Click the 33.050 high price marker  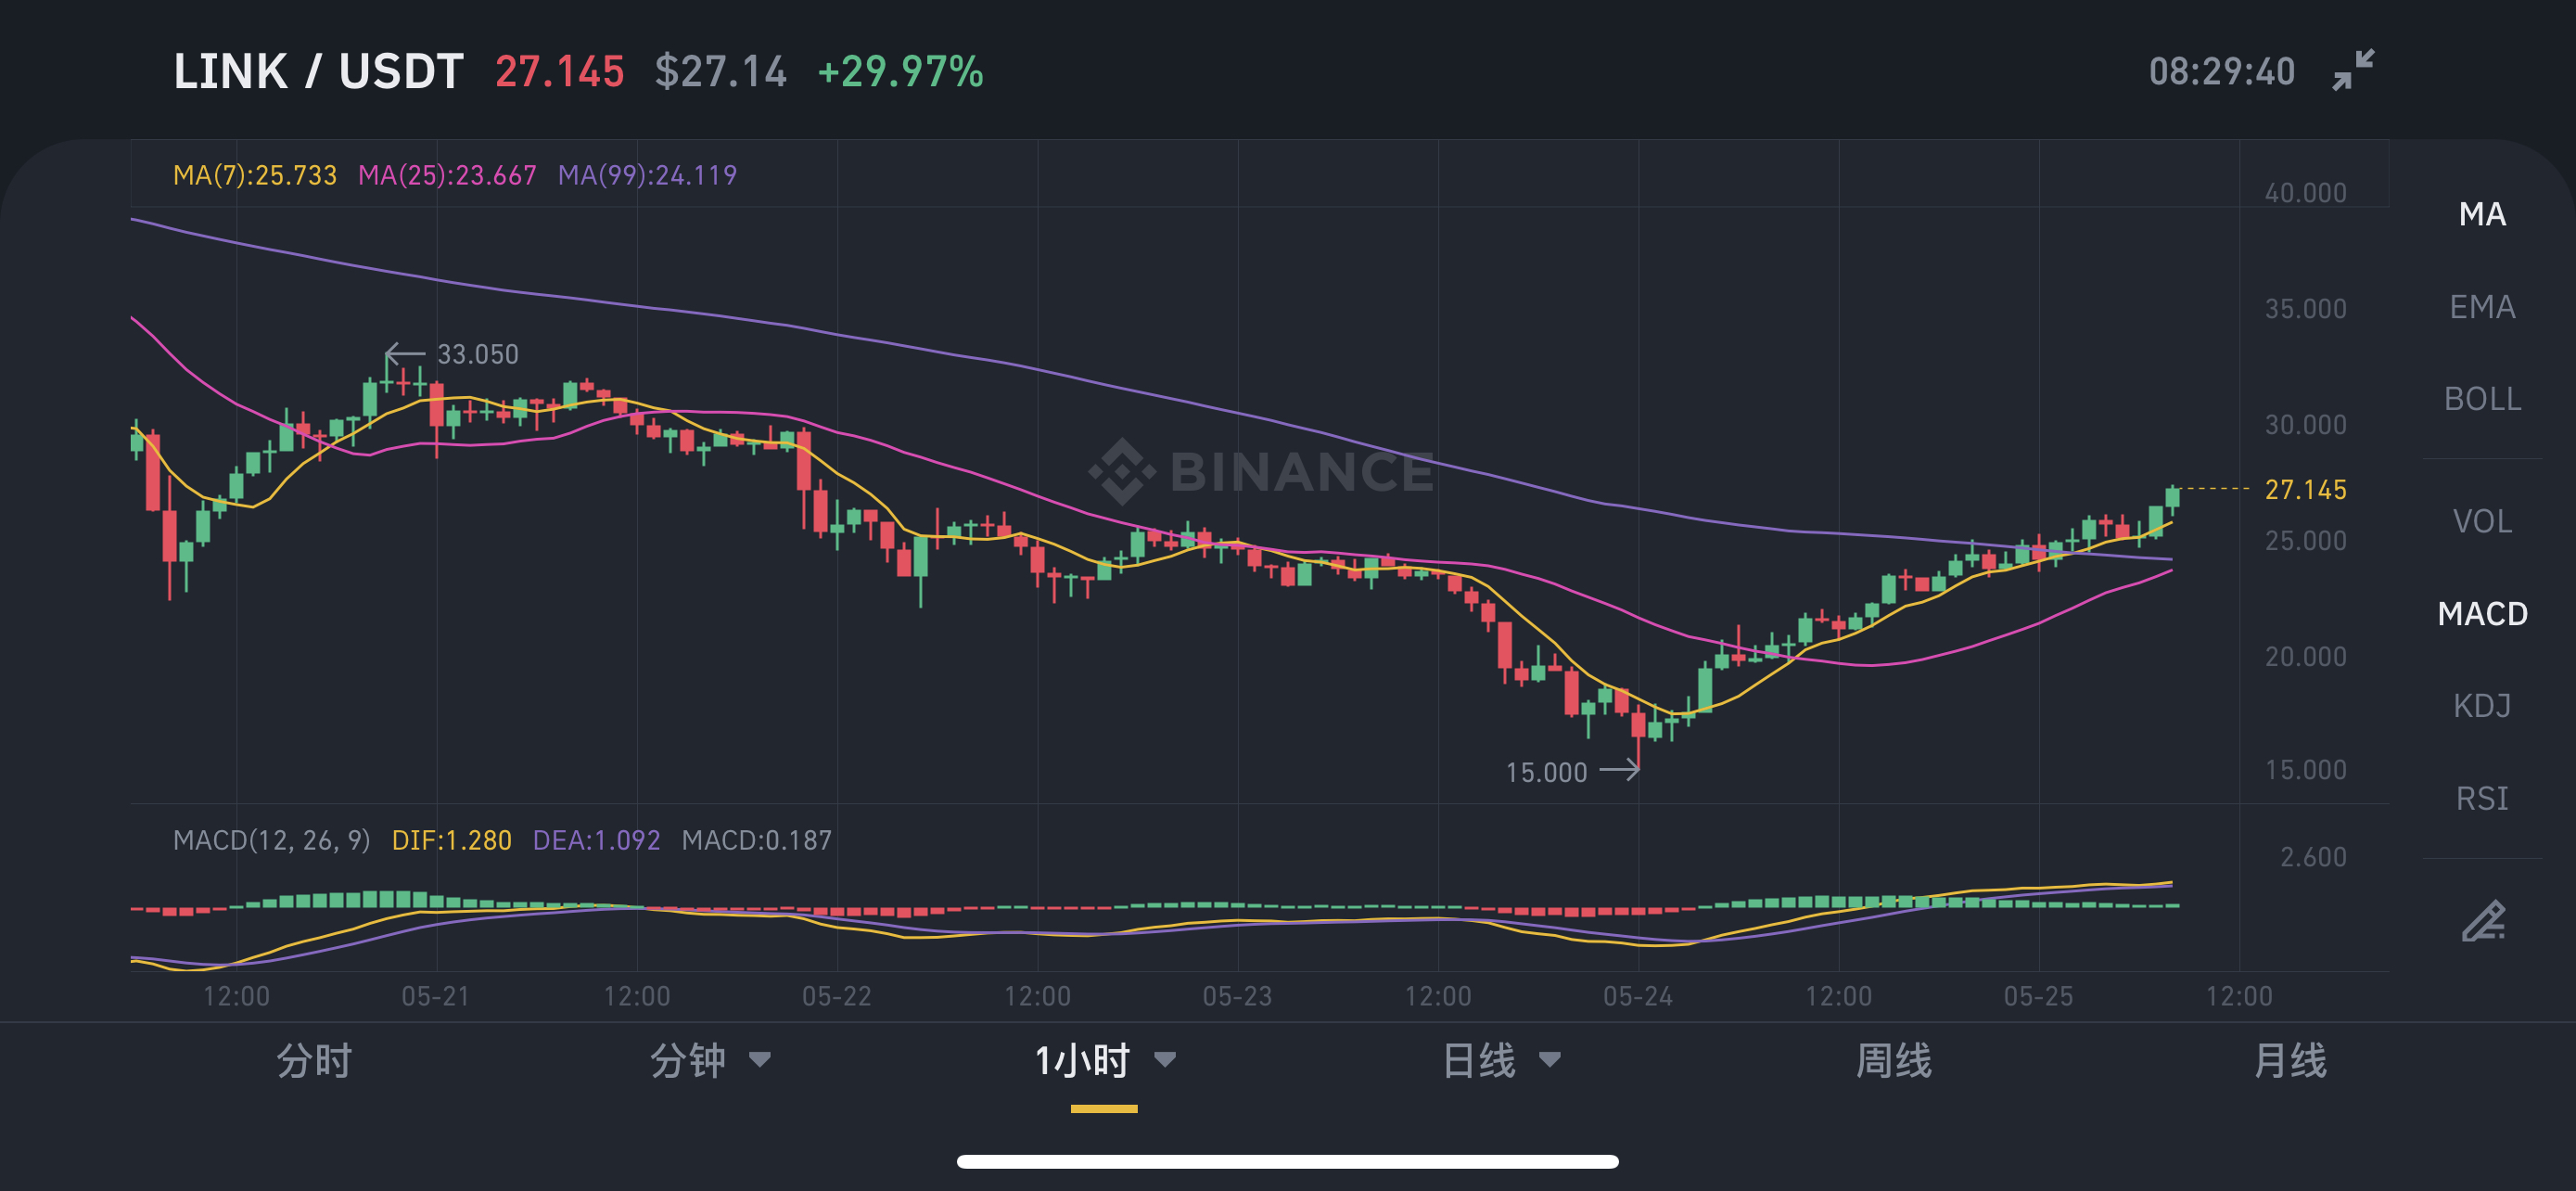(478, 354)
